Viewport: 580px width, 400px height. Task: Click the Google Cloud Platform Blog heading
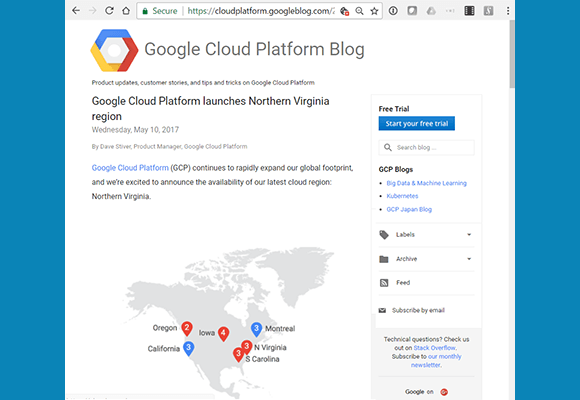click(254, 50)
